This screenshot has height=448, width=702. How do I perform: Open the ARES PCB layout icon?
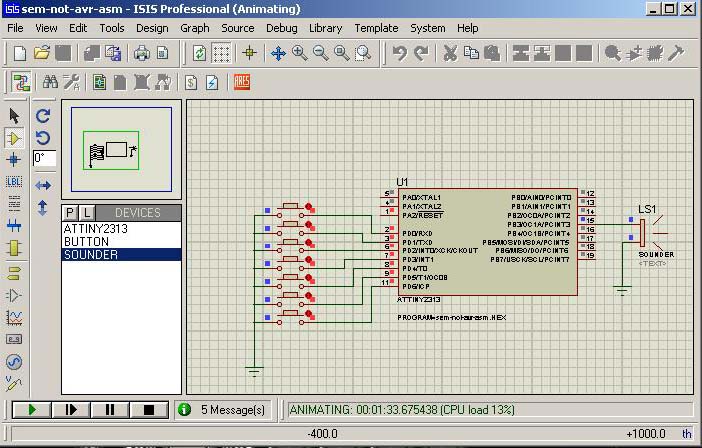pyautogui.click(x=241, y=82)
